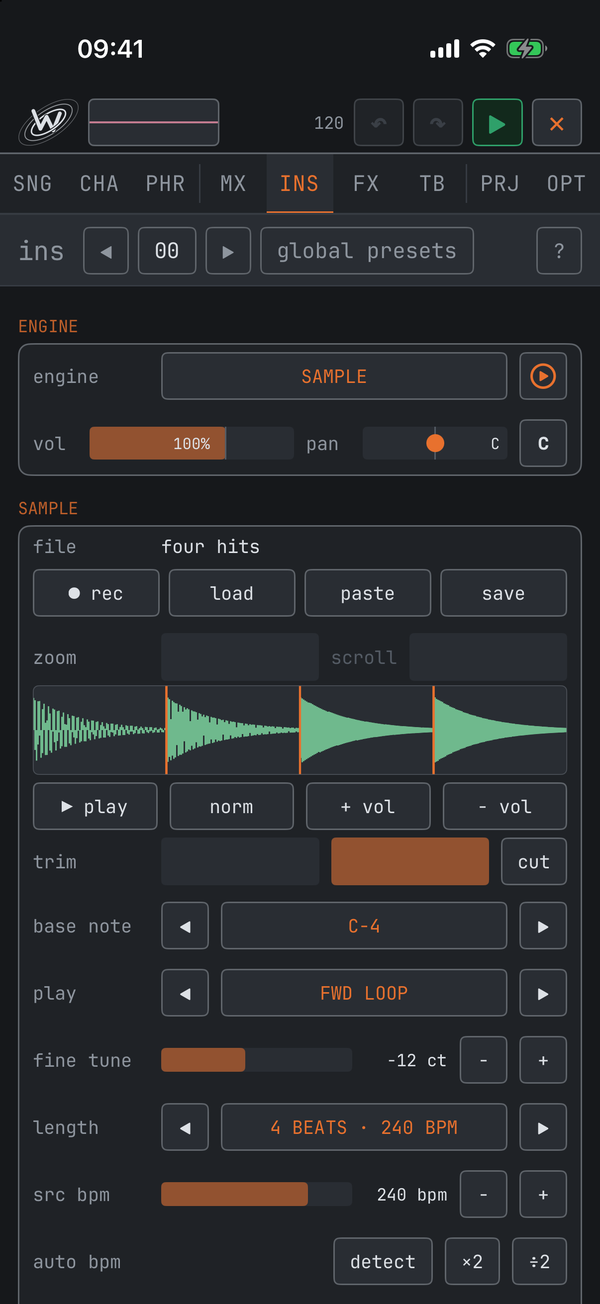Tap the battery status icon
This screenshot has height=1304, width=600.
(526, 48)
